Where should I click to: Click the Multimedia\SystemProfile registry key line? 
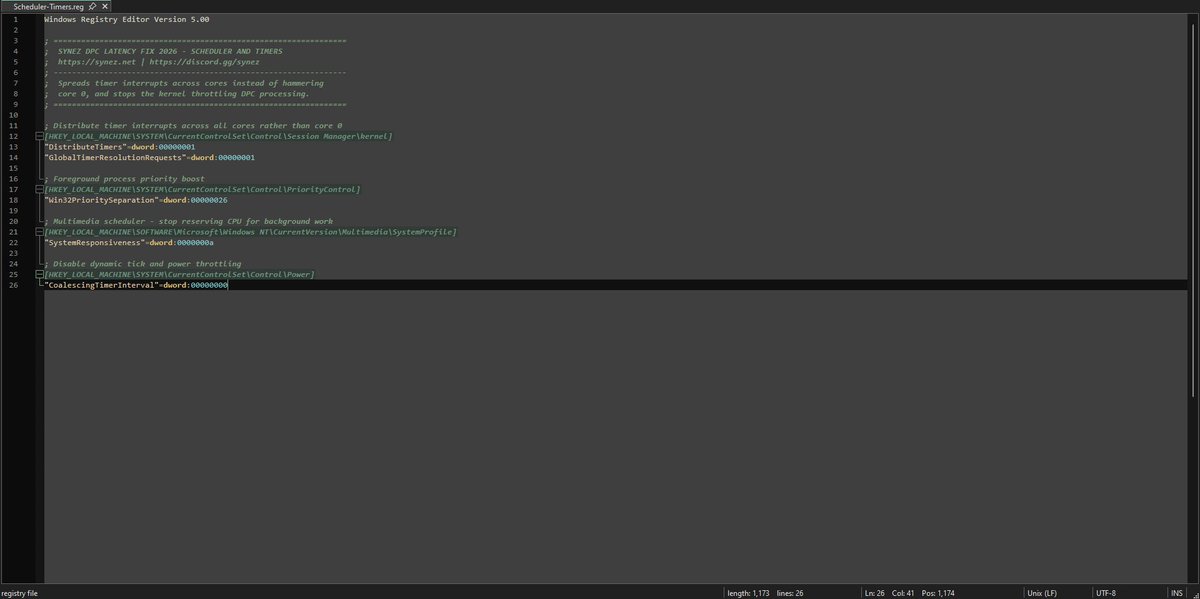coord(250,232)
